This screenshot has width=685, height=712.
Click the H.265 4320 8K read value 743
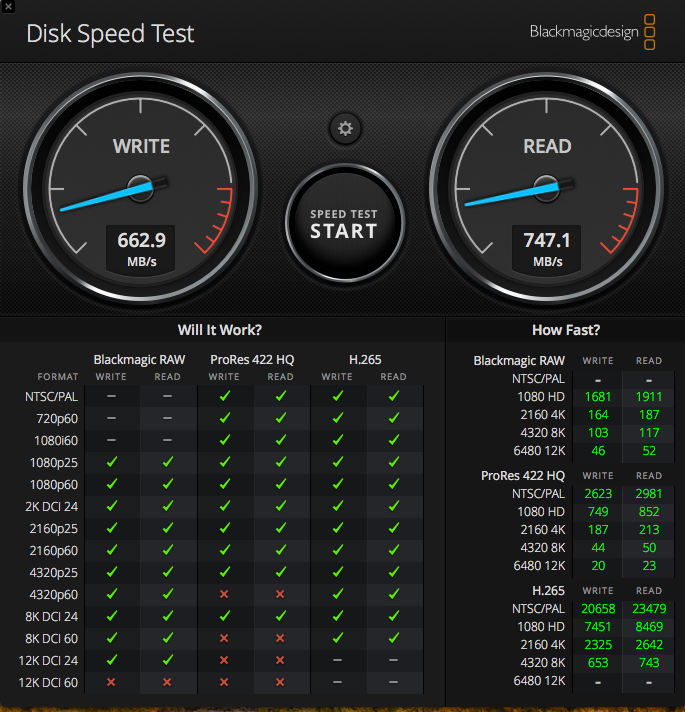pyautogui.click(x=649, y=663)
